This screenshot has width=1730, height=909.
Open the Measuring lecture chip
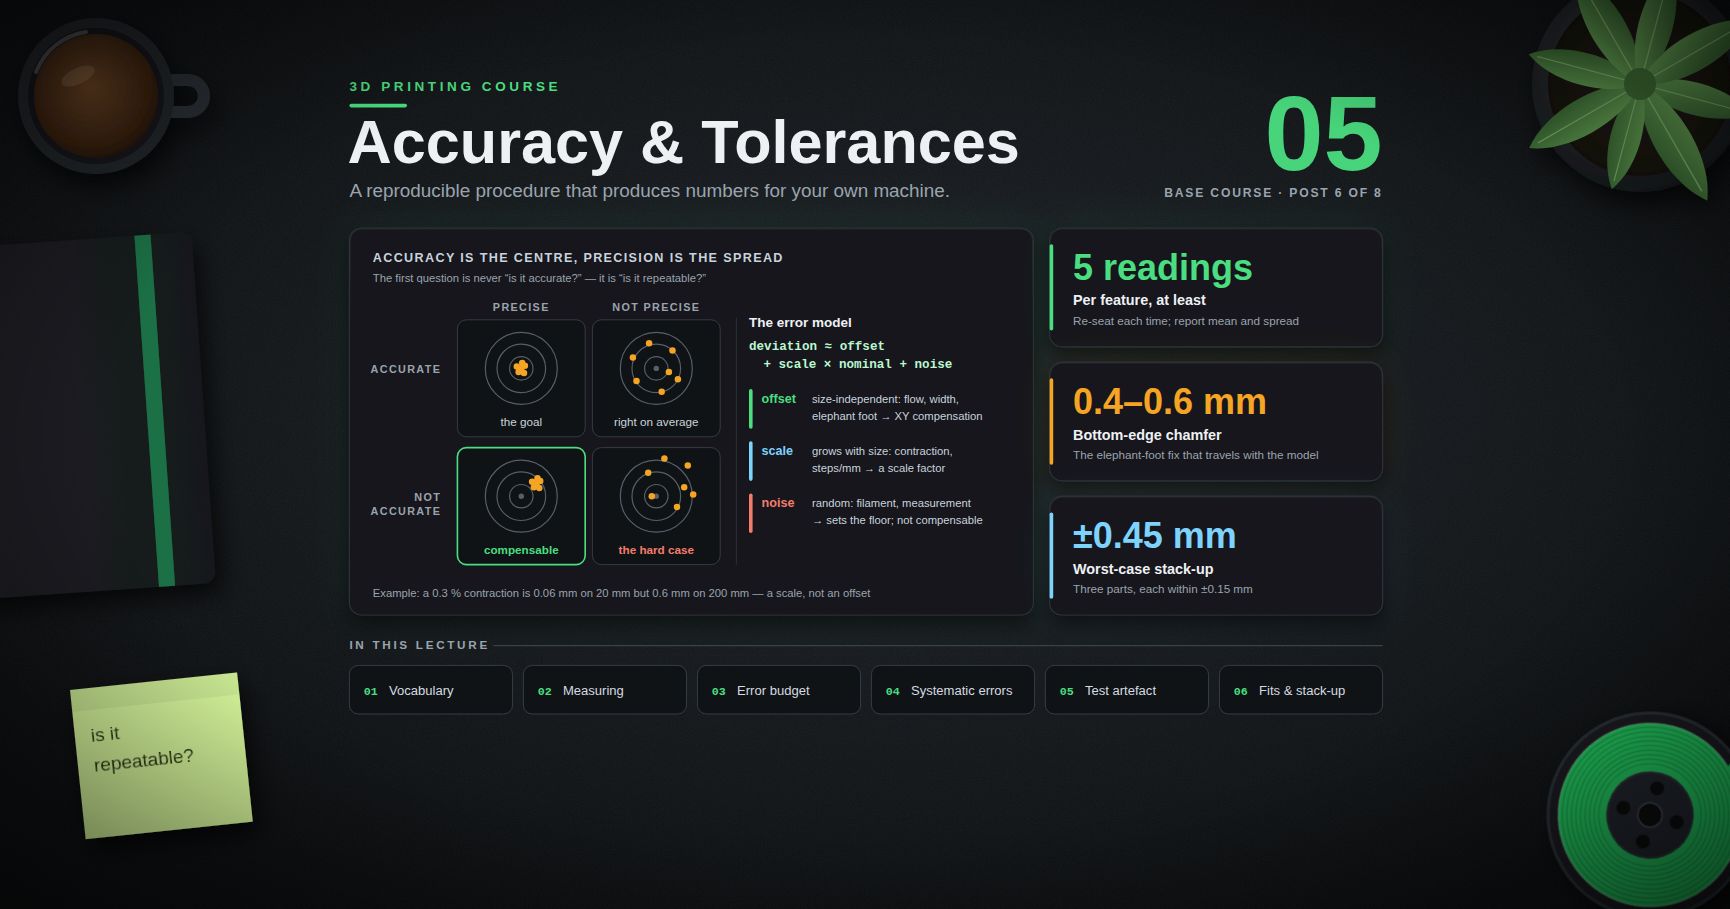(x=604, y=690)
